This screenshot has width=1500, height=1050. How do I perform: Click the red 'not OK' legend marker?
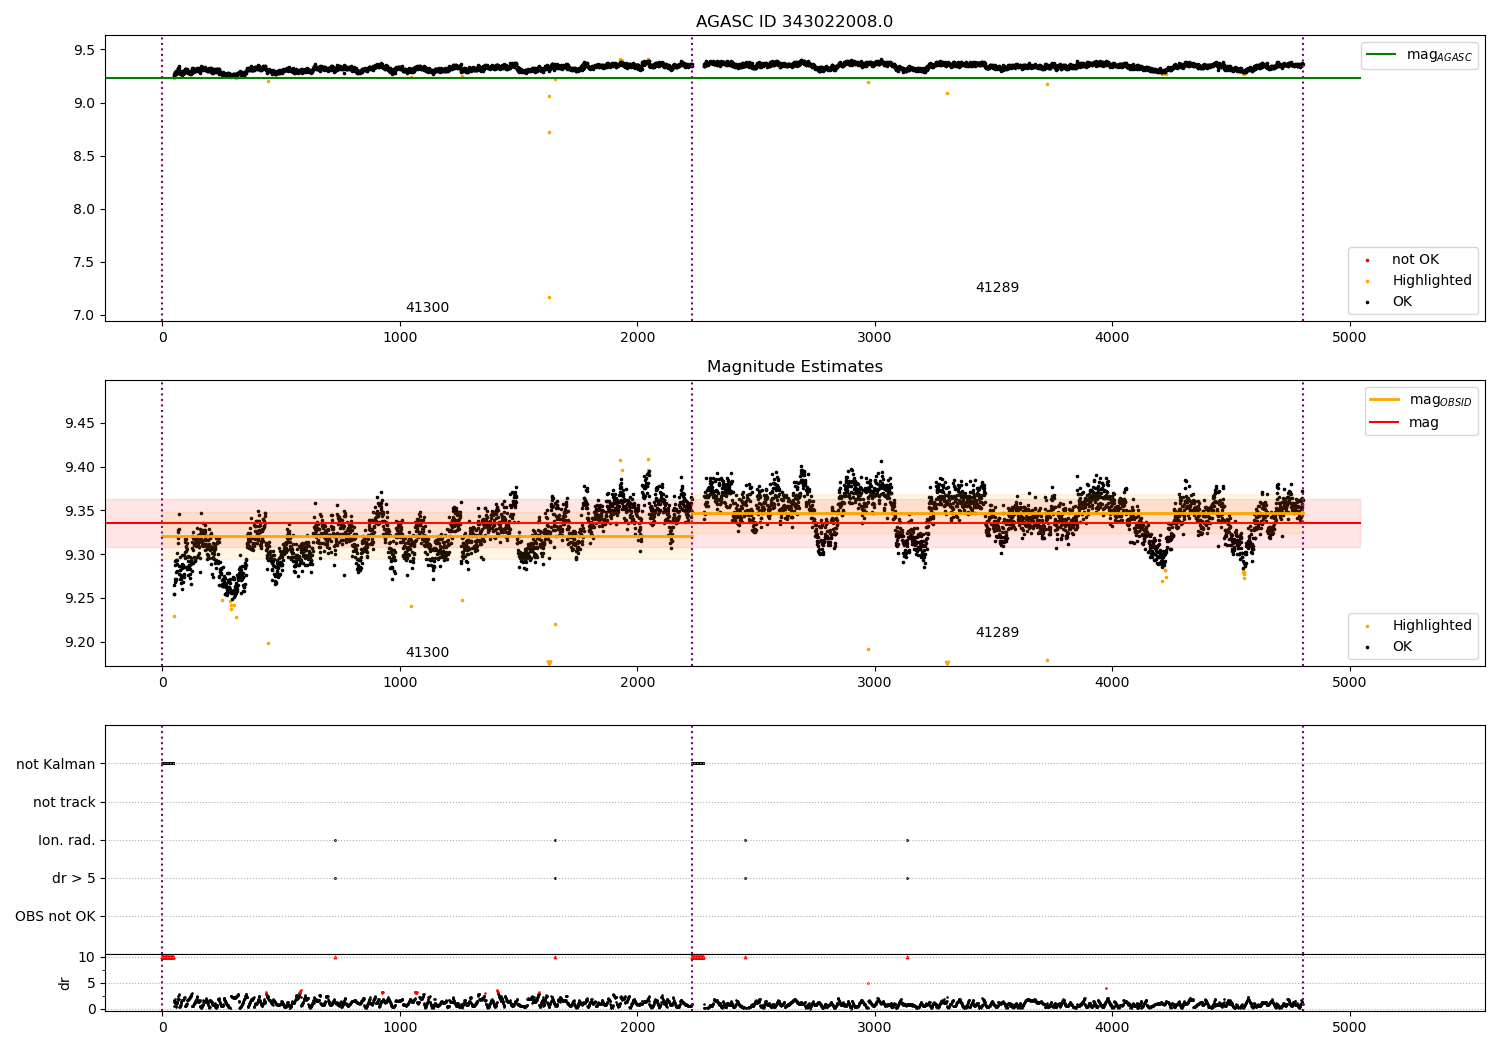click(1367, 260)
